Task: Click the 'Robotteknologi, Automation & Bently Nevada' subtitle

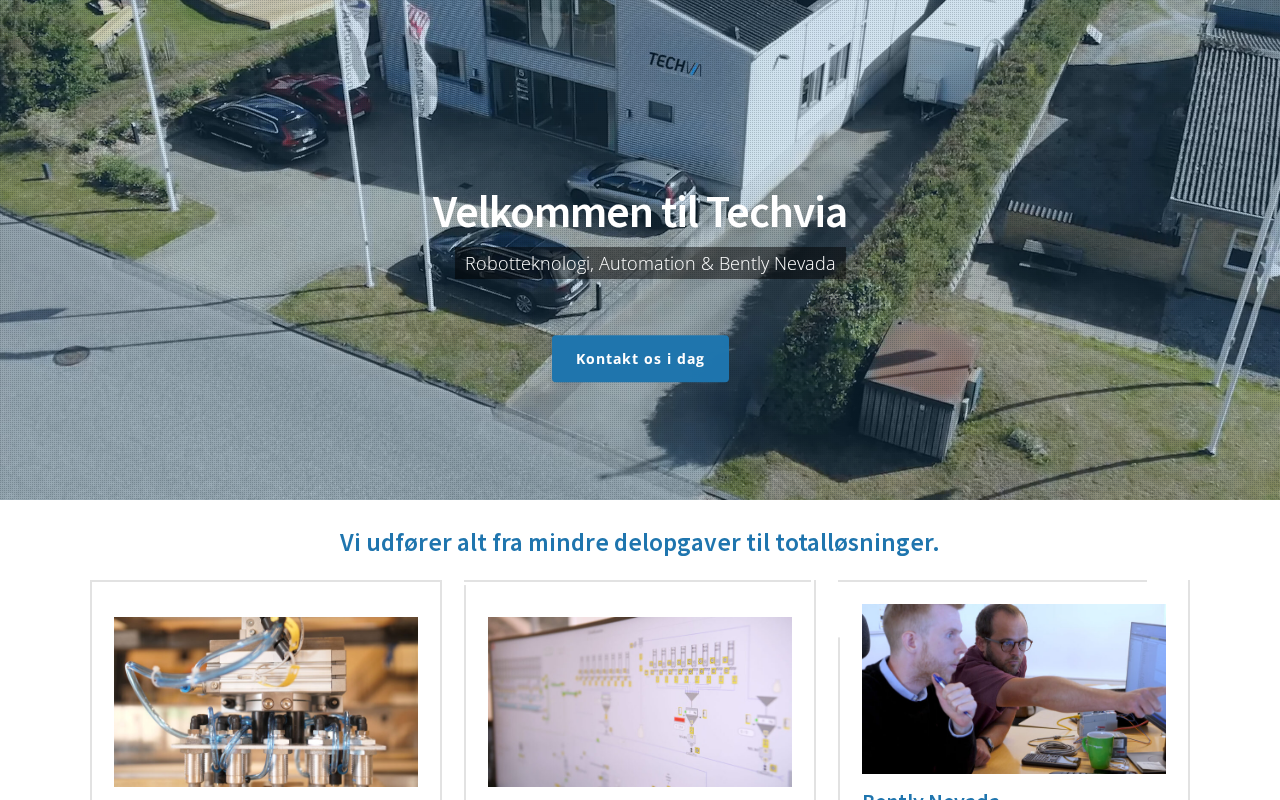Action: tap(650, 263)
